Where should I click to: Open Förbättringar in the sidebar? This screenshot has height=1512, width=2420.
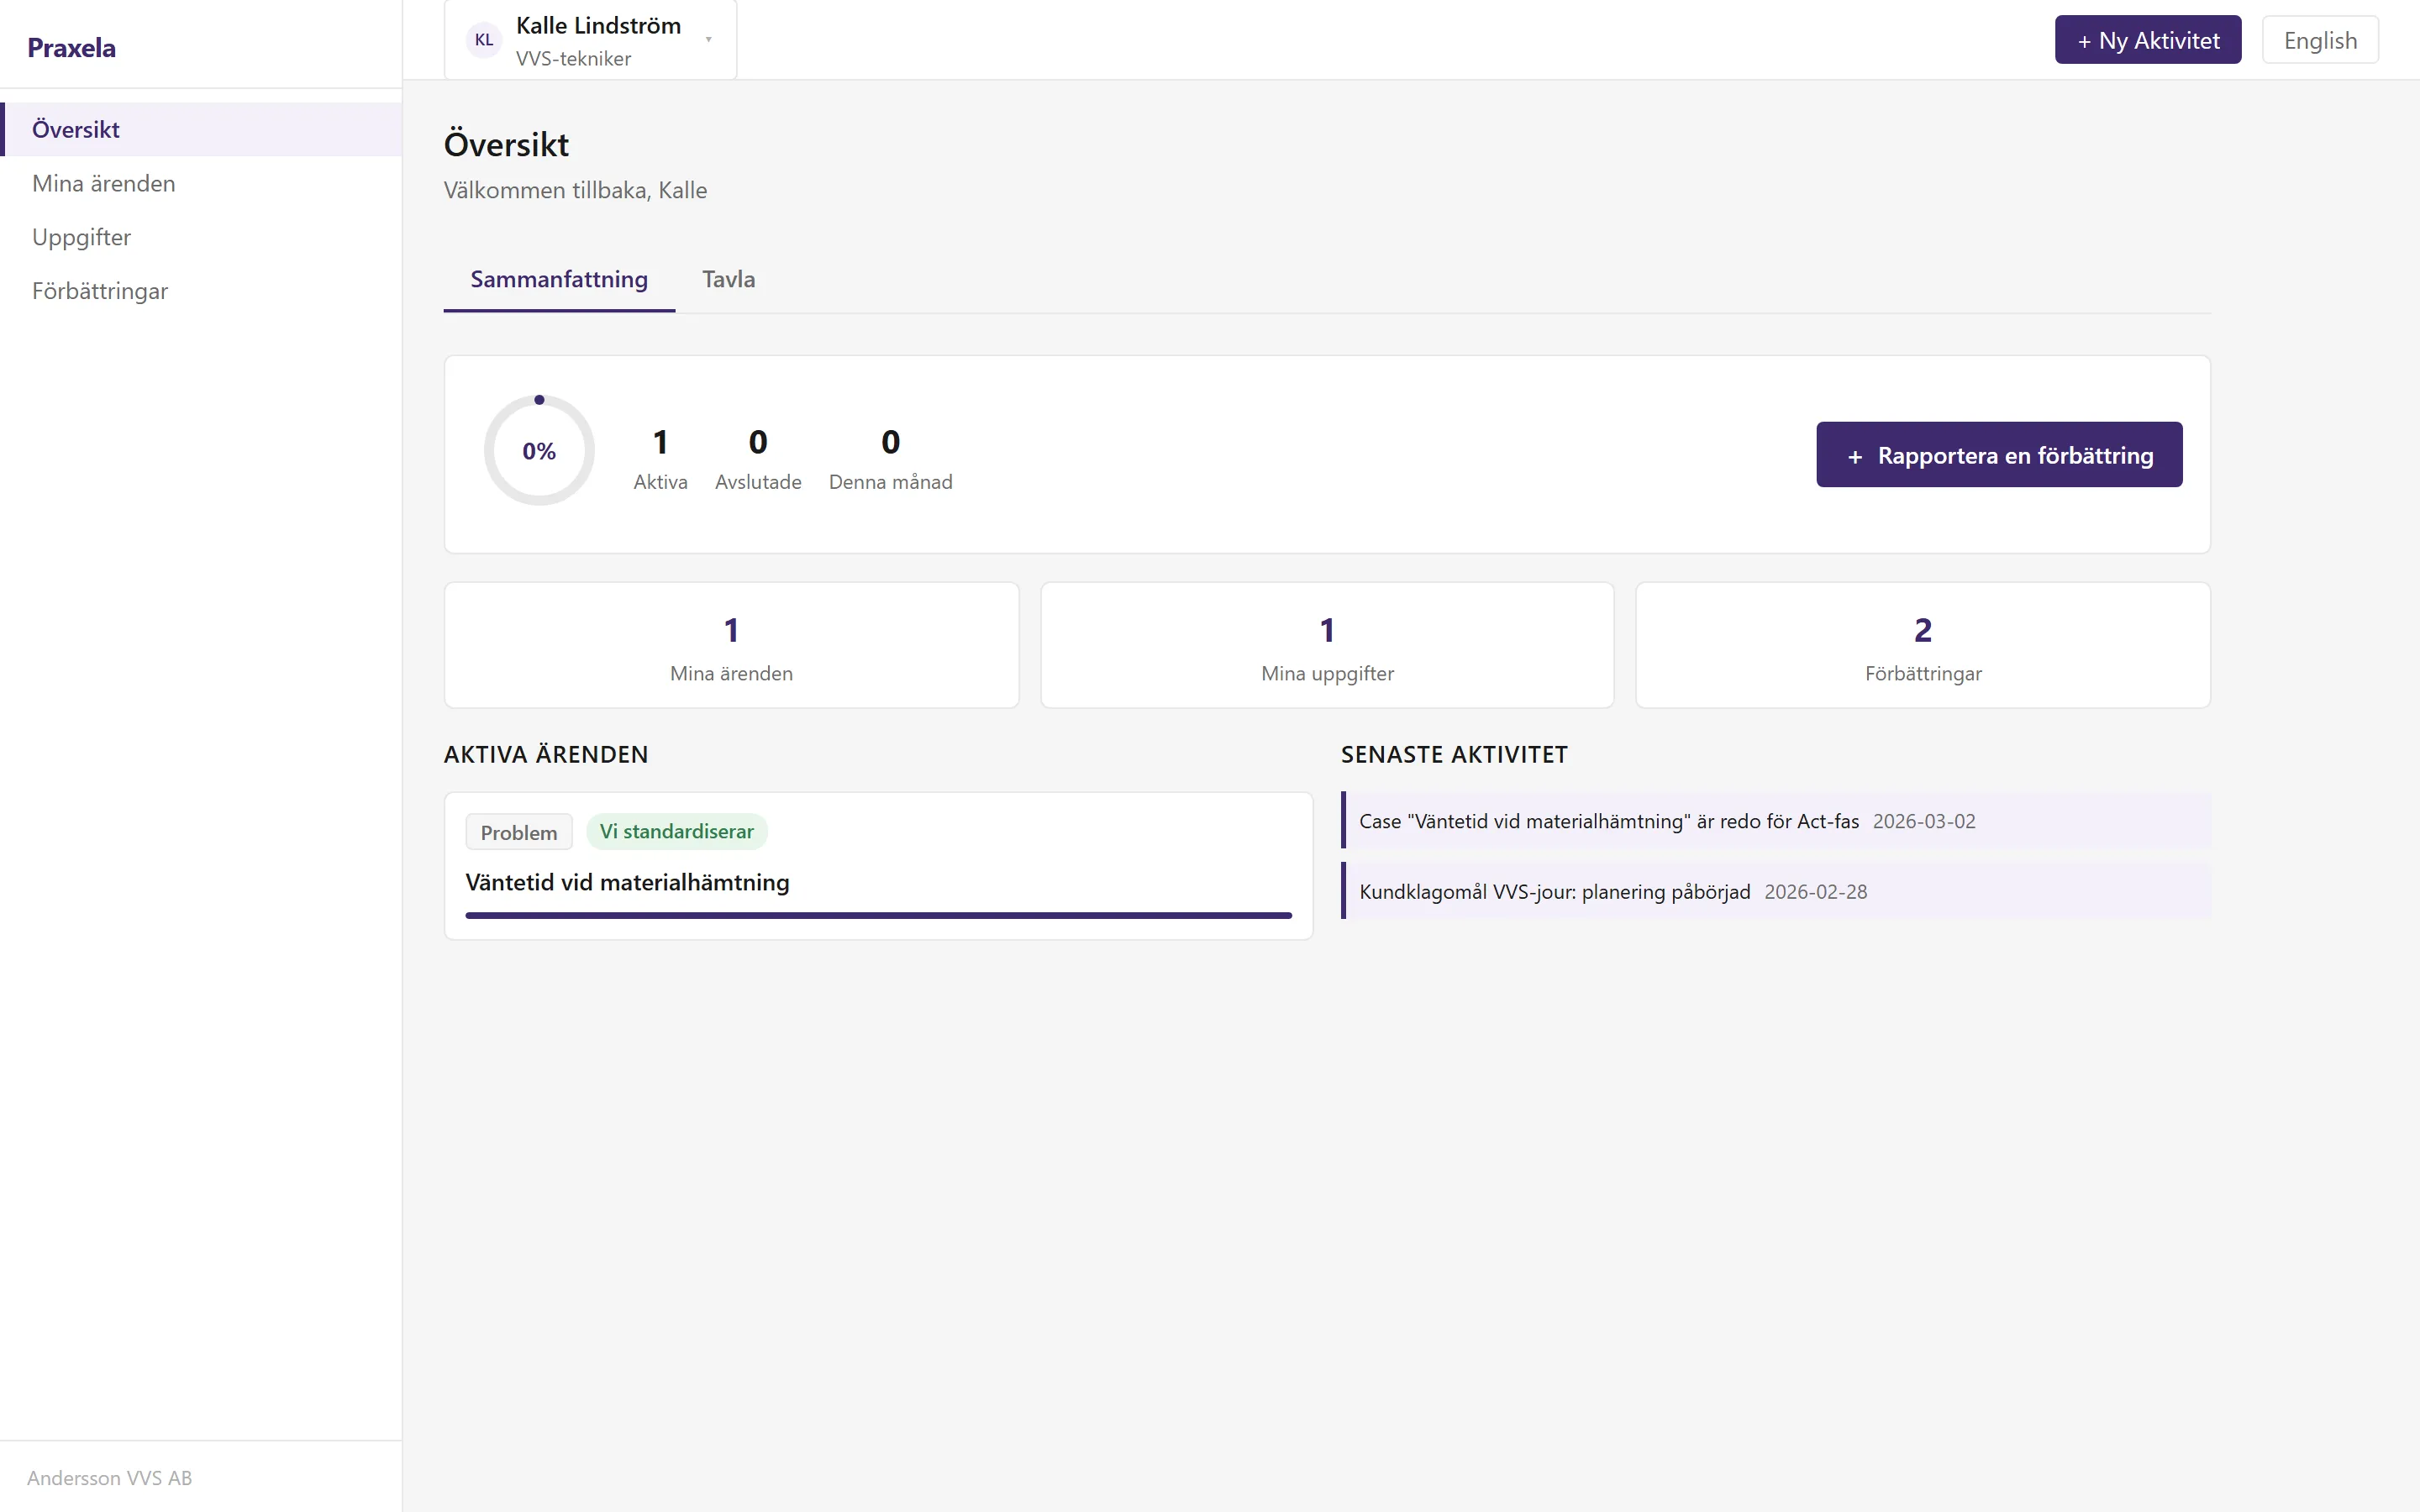pyautogui.click(x=201, y=291)
